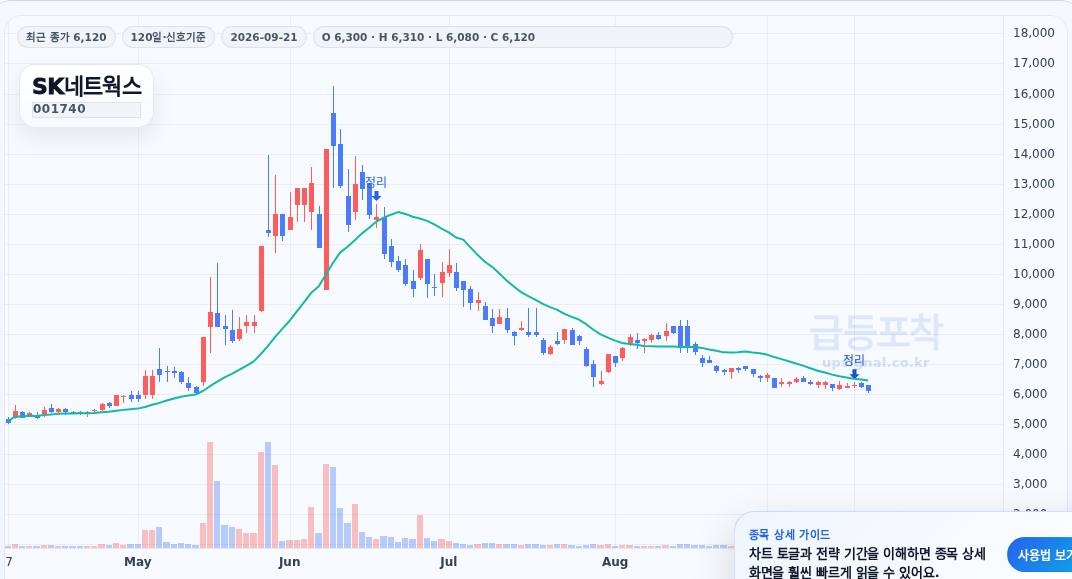Viewport: 1072px width, 579px height.
Task: Click the 사용법 보기 button
Action: click(1040, 554)
